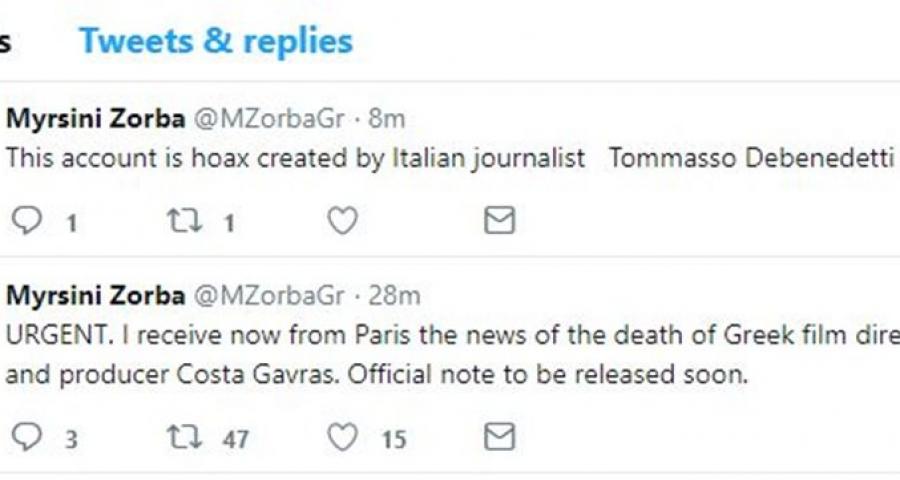Click the like count of 15
The image size is (900, 480).
click(395, 438)
